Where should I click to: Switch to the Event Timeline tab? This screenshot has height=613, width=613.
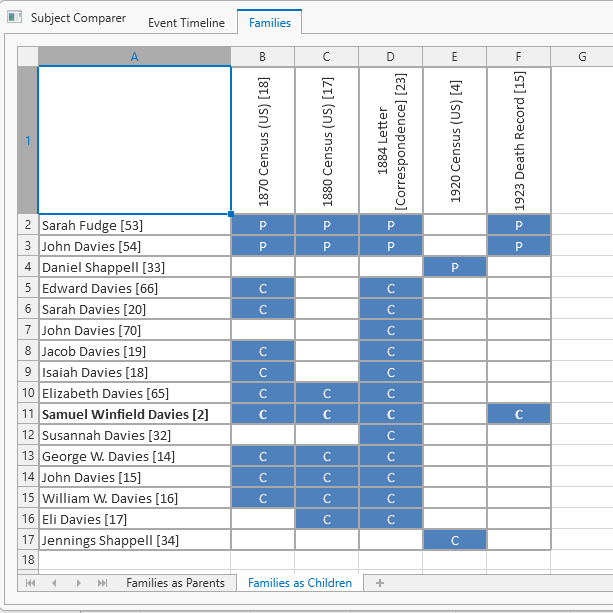(x=186, y=23)
